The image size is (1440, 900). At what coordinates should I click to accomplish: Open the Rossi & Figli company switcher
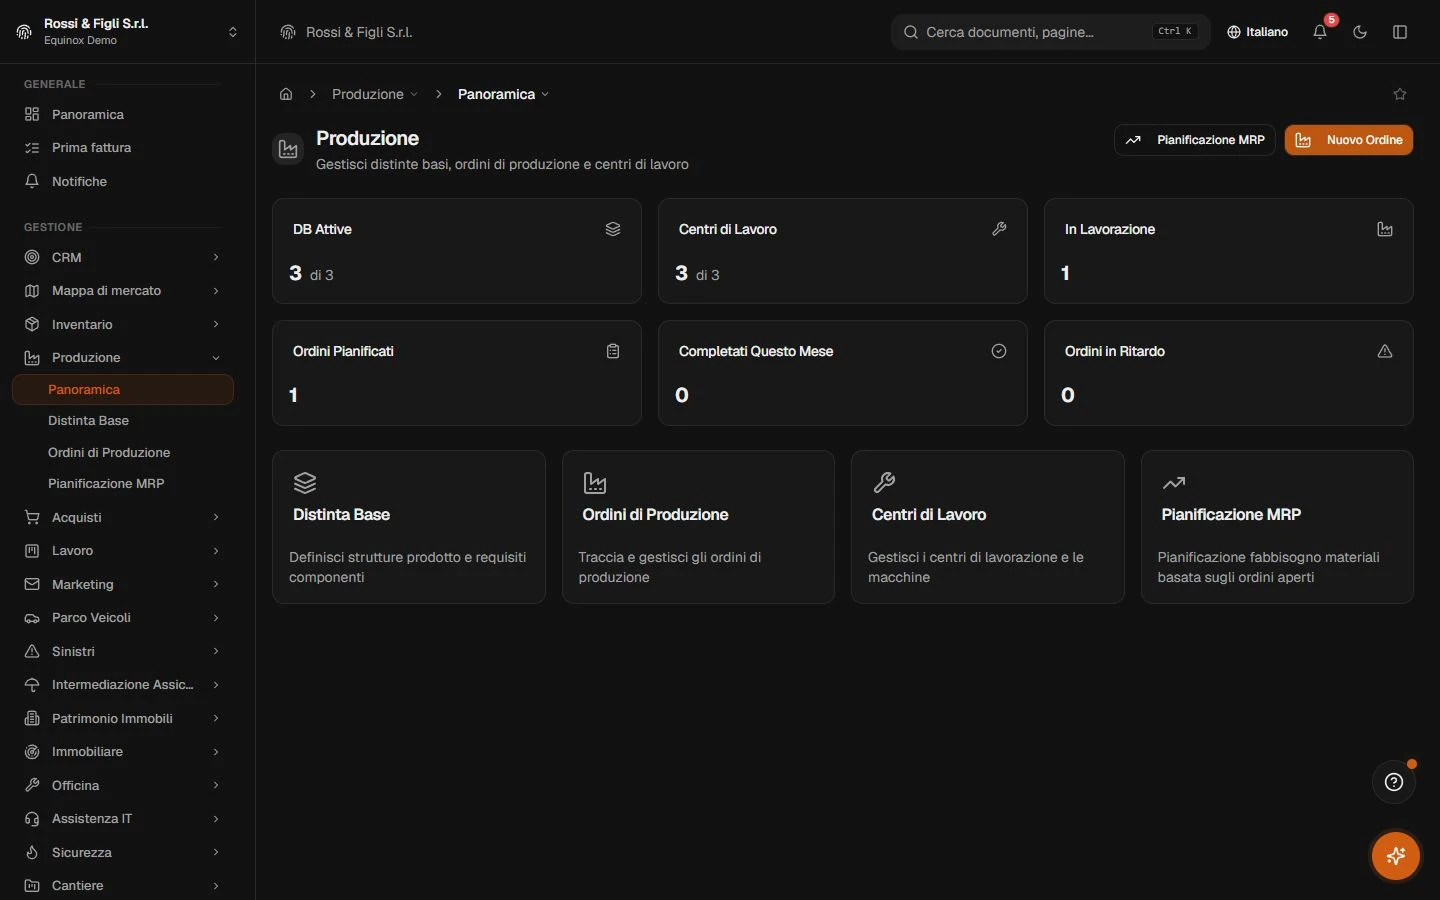point(128,32)
